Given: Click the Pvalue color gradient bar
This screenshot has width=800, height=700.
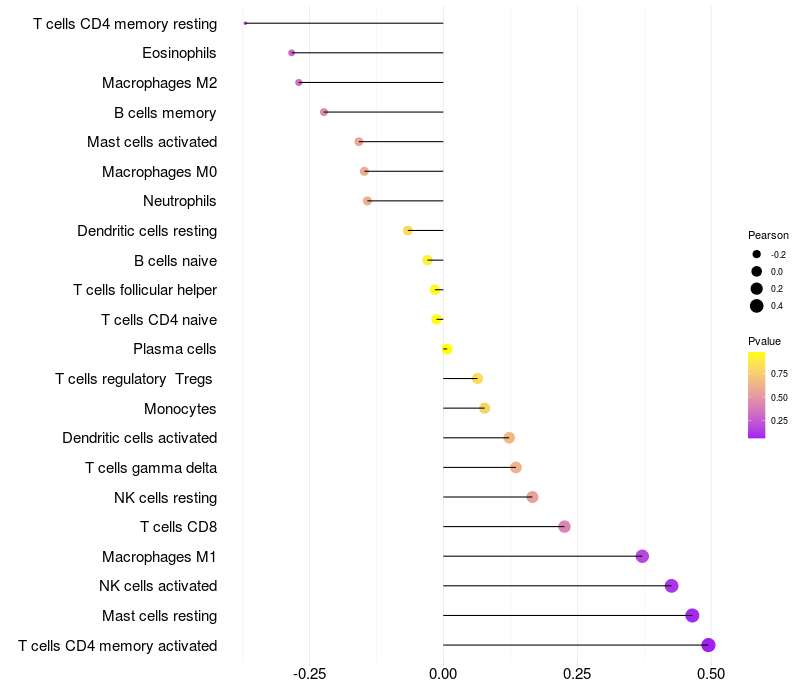Looking at the screenshot, I should coord(757,395).
